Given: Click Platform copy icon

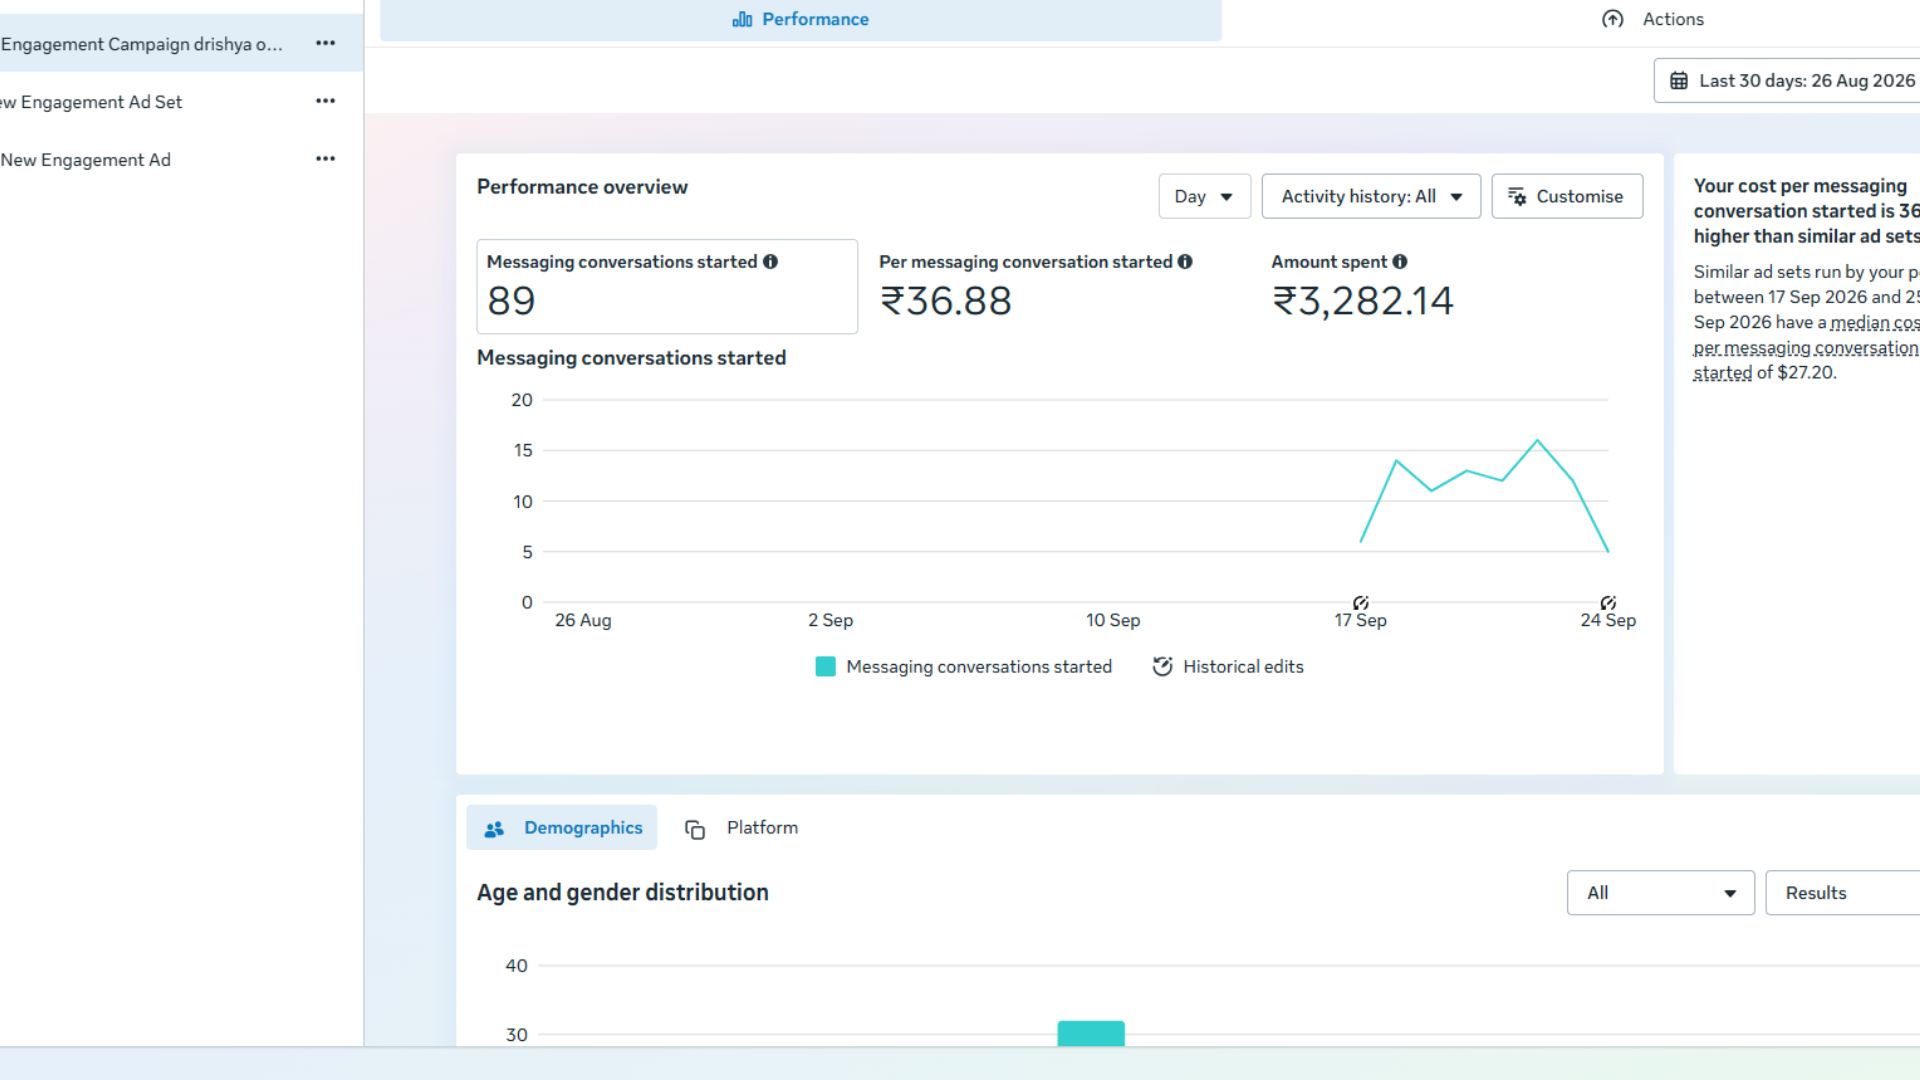Looking at the screenshot, I should [695, 829].
